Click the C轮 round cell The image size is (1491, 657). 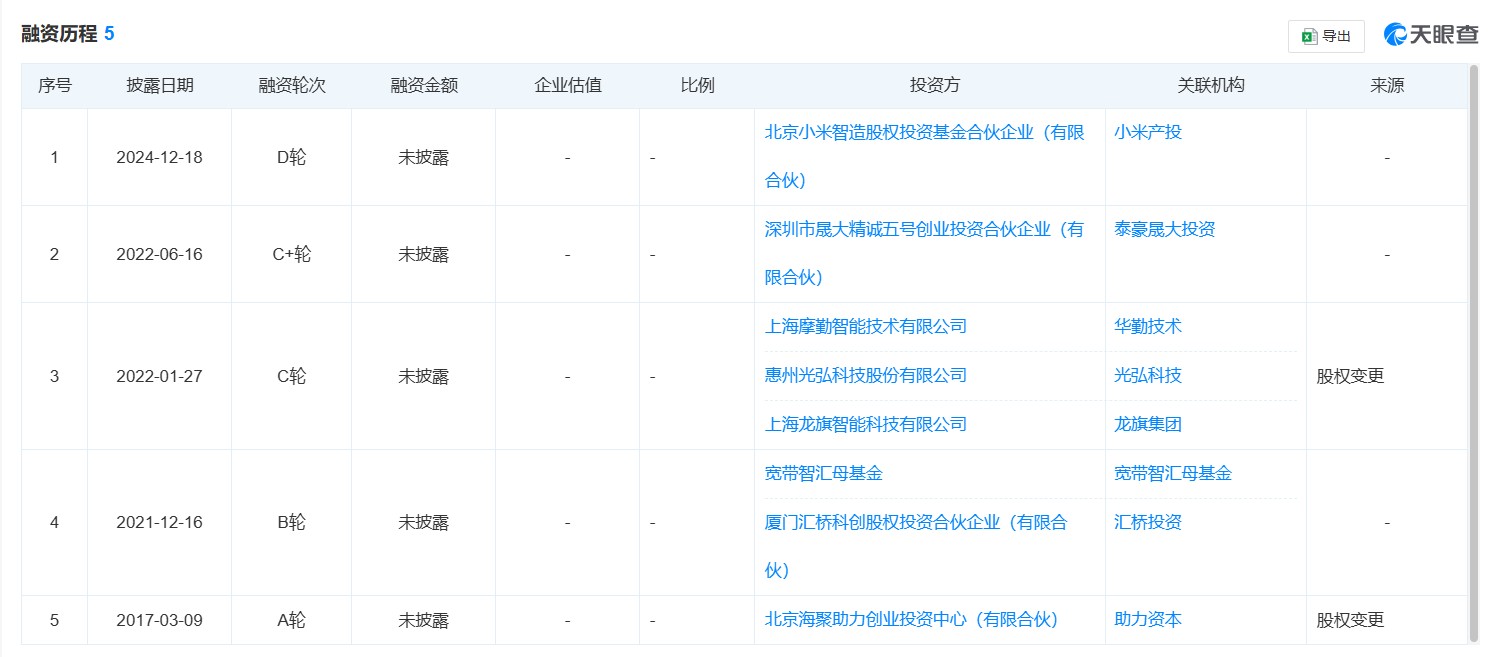coord(292,376)
